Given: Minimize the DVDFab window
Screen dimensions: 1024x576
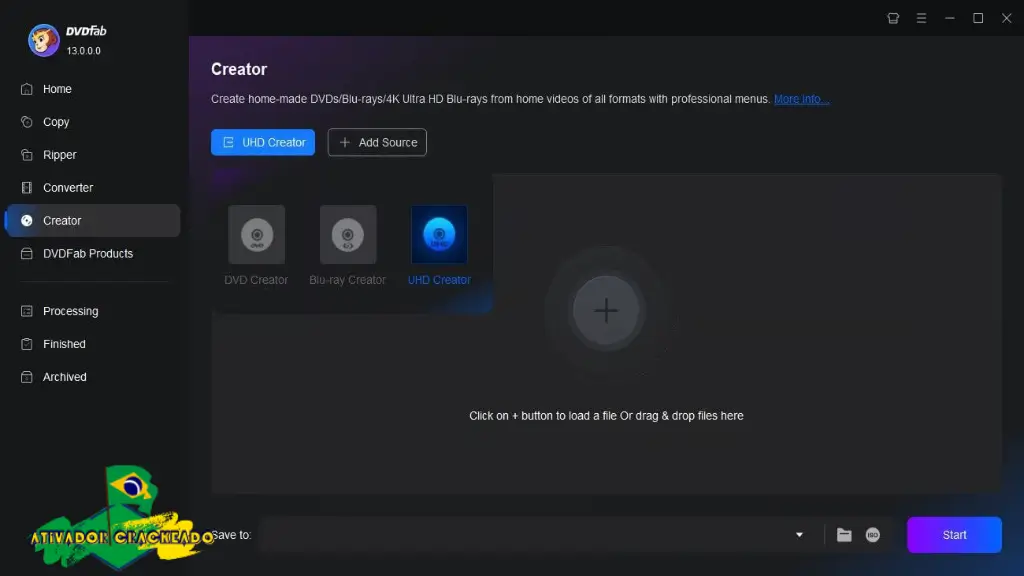Looking at the screenshot, I should tap(950, 18).
